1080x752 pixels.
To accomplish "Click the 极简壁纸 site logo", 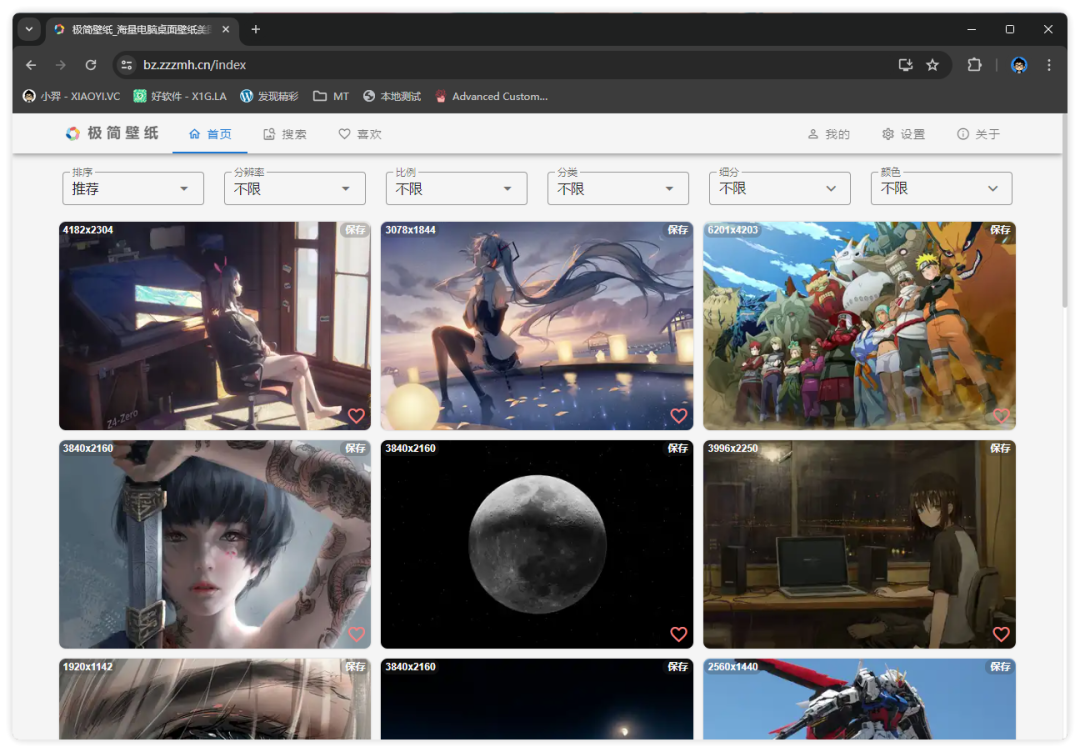I will (x=112, y=134).
